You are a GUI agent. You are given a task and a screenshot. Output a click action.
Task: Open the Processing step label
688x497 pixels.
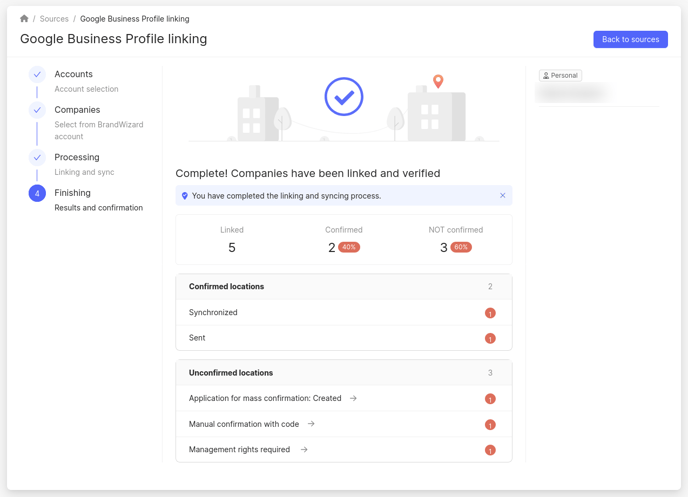point(77,157)
